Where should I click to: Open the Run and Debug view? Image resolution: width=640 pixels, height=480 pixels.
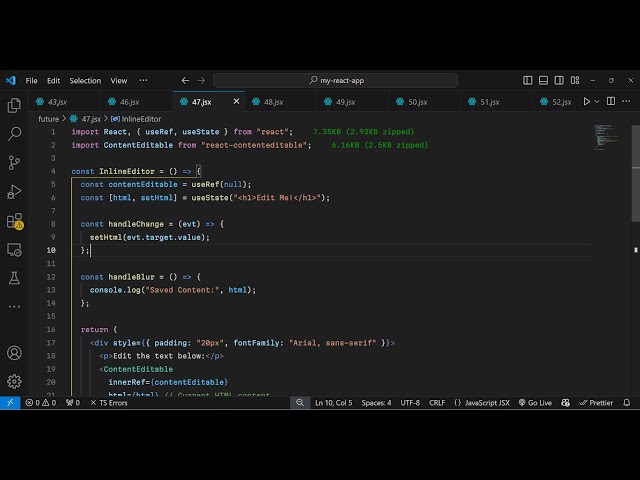pyautogui.click(x=14, y=191)
